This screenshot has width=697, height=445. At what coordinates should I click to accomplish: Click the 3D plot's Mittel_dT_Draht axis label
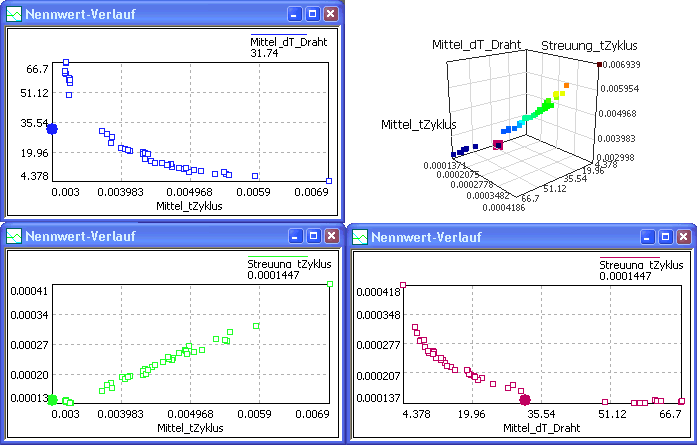[477, 44]
